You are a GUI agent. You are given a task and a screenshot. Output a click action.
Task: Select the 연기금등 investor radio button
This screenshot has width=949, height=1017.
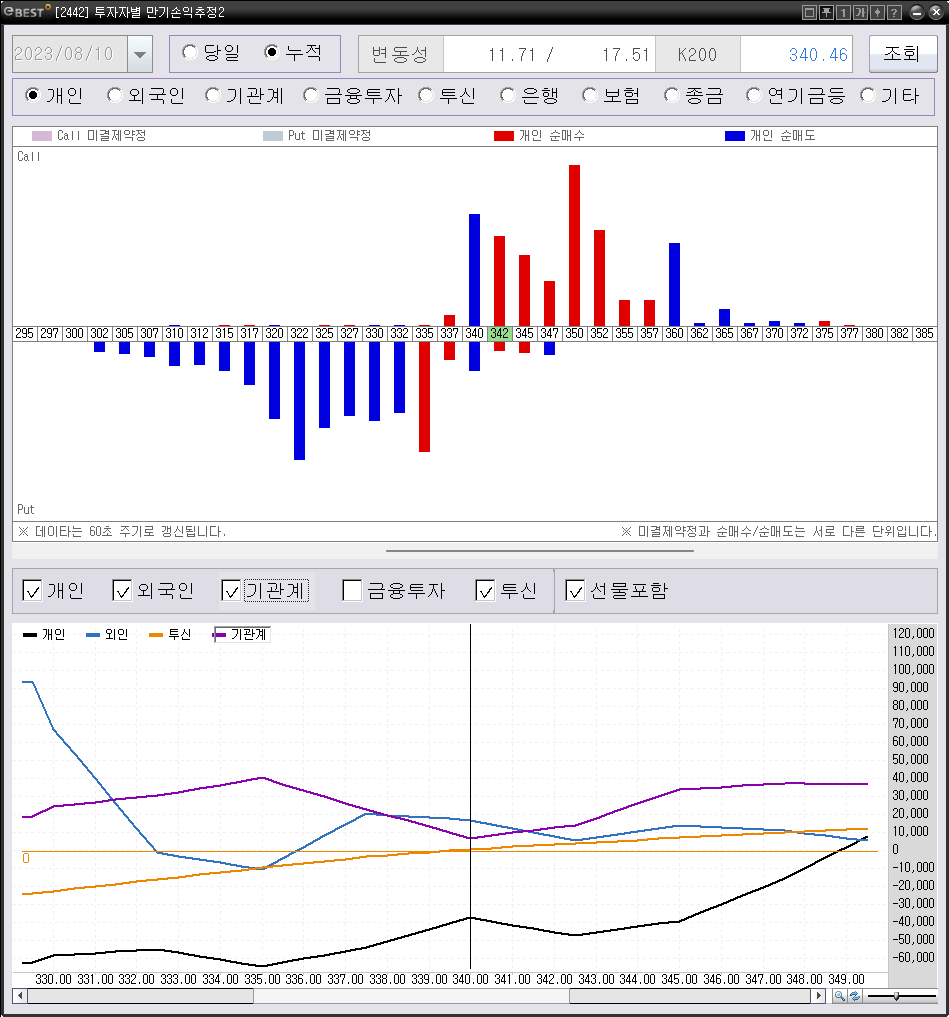[x=753, y=95]
